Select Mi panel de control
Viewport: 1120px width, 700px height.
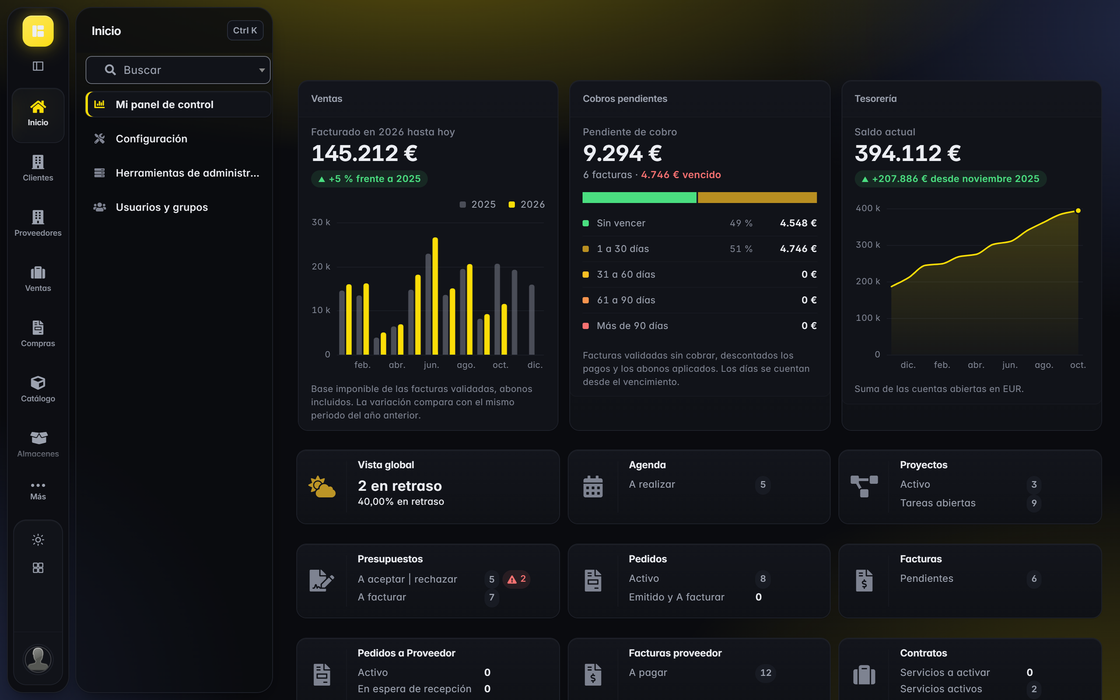point(178,104)
